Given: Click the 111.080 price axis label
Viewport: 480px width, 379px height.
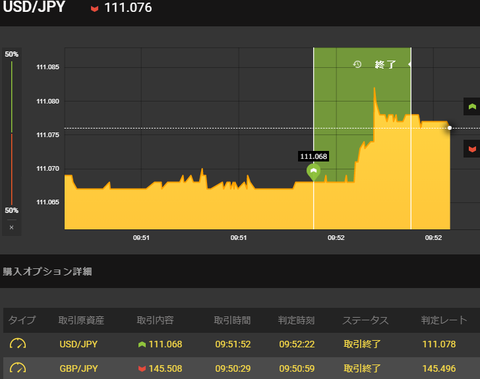Looking at the screenshot, I should coord(48,101).
